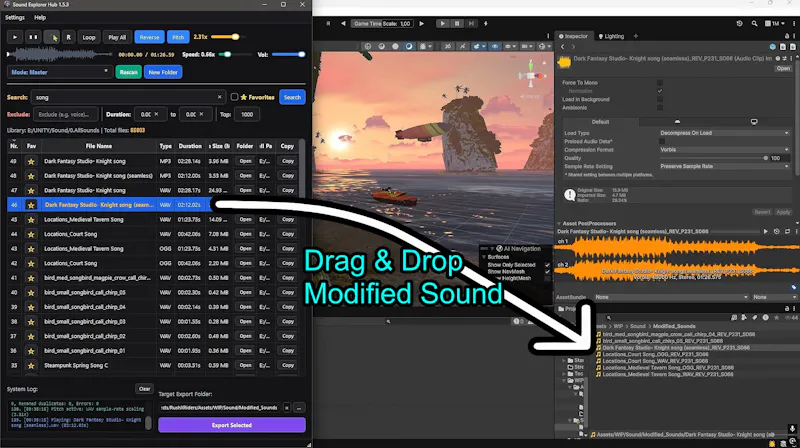The height and width of the screenshot is (448, 800).
Task: Pause playback in Sound Explorer Hub
Action: 33,37
